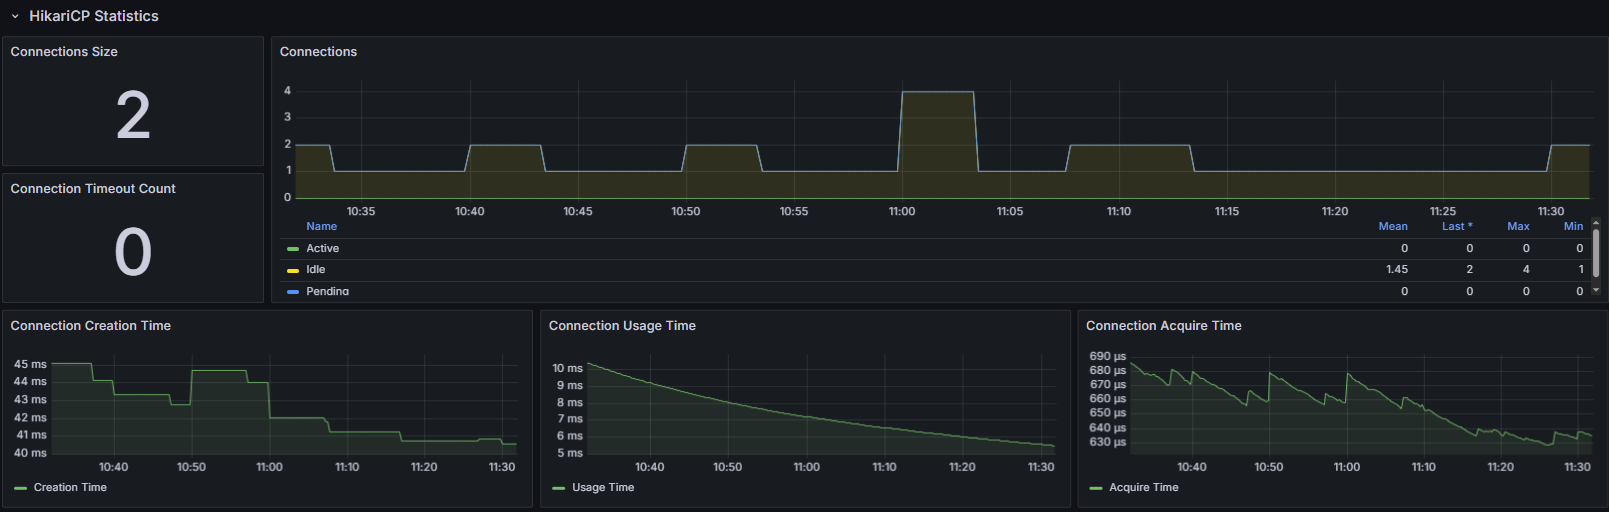Open the Connection Acquire Time panel menu
This screenshot has height=512, width=1609.
(x=1163, y=326)
